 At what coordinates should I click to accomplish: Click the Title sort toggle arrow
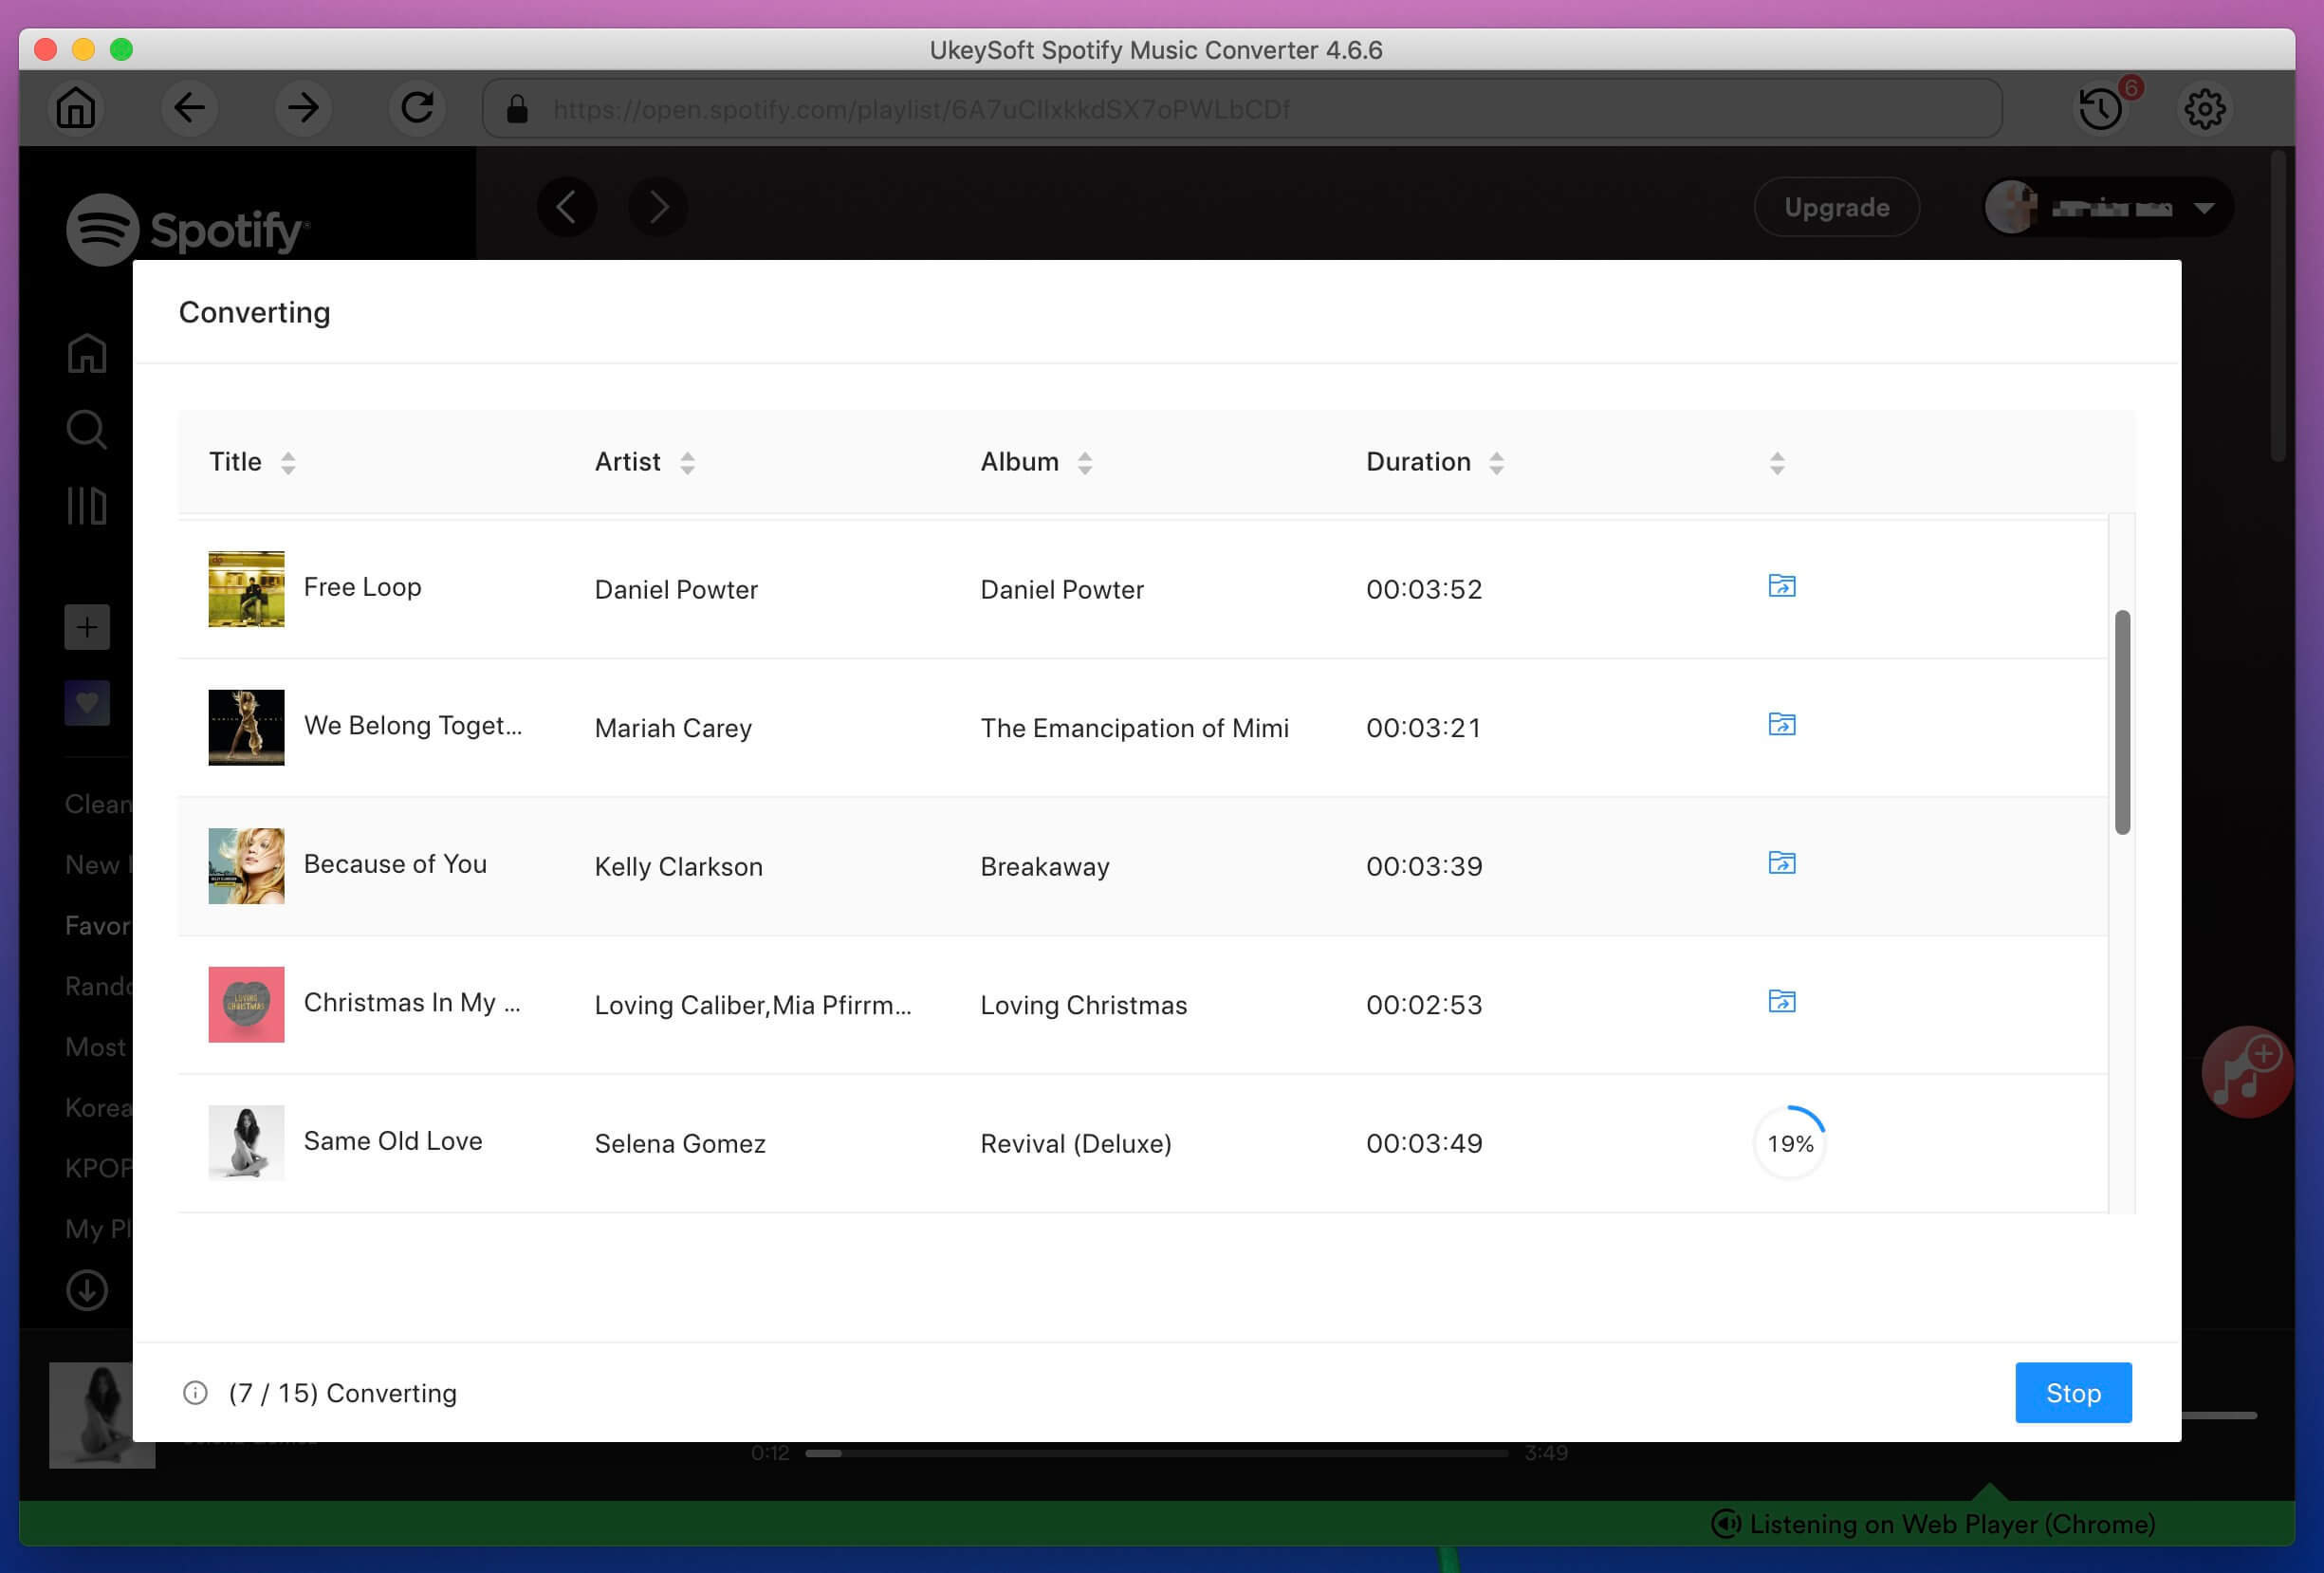point(286,462)
